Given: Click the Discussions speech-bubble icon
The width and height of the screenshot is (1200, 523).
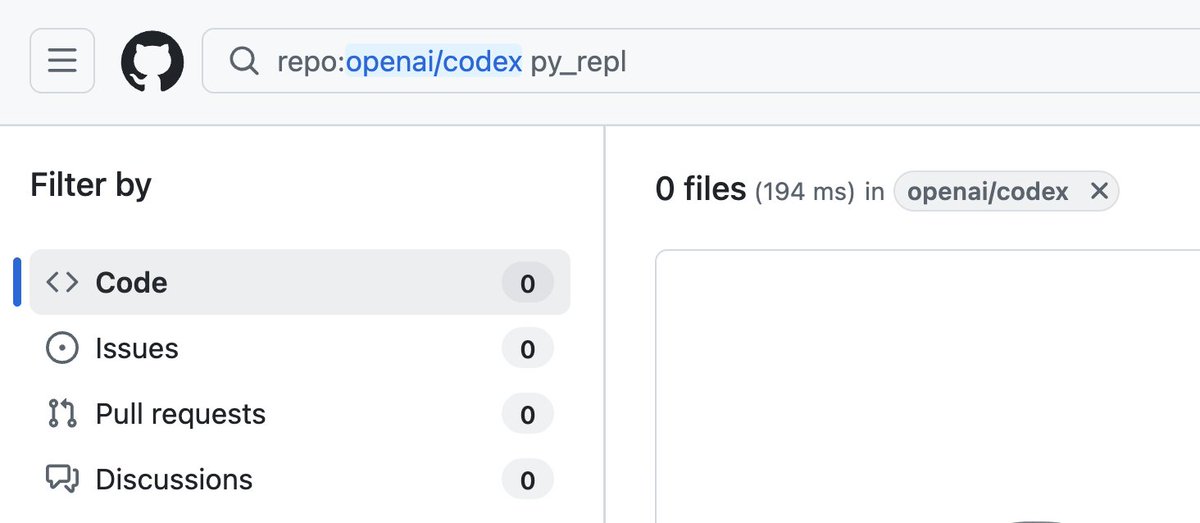Looking at the screenshot, I should pyautogui.click(x=62, y=480).
